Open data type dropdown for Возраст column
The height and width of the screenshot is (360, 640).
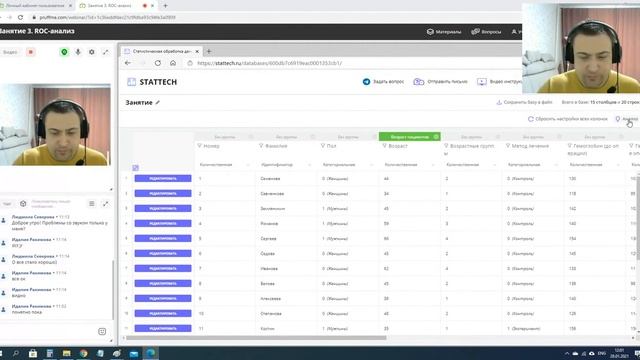coord(409,165)
